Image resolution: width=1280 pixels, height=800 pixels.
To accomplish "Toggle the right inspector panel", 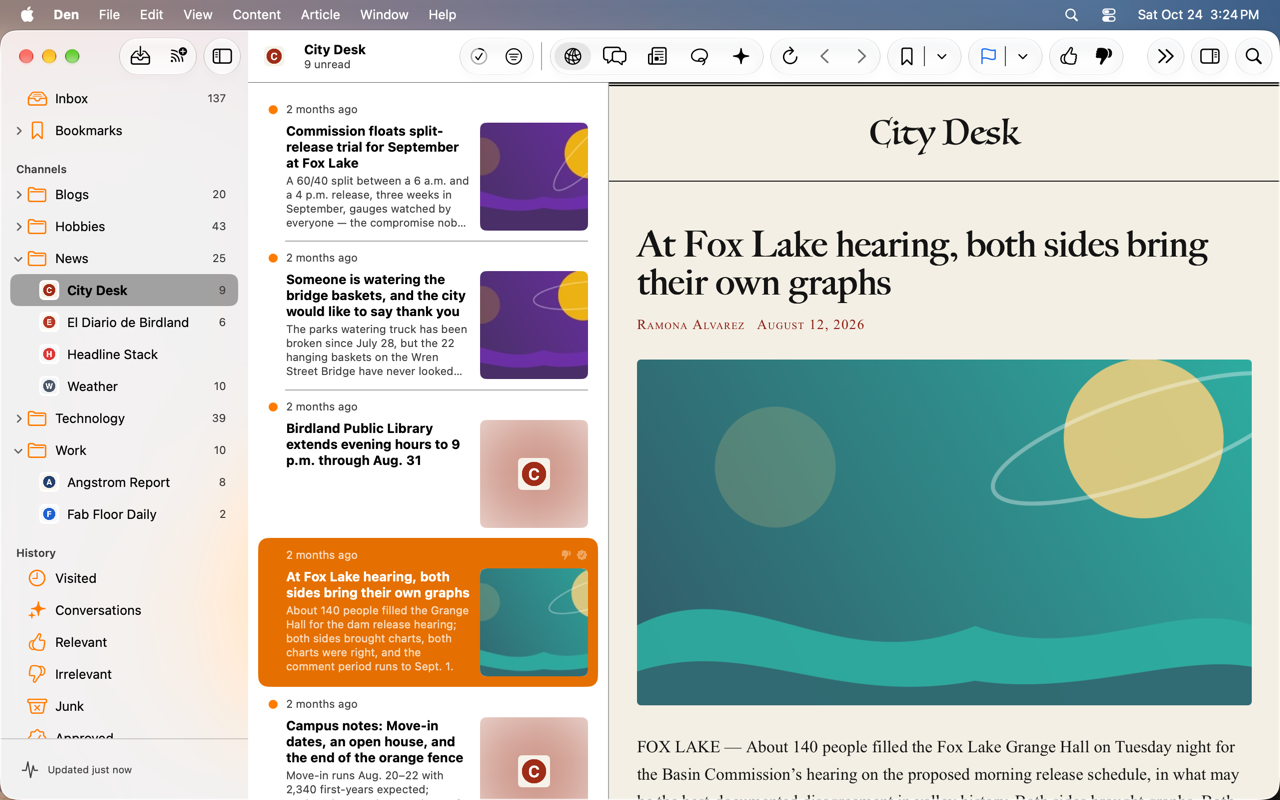I will pos(1210,57).
